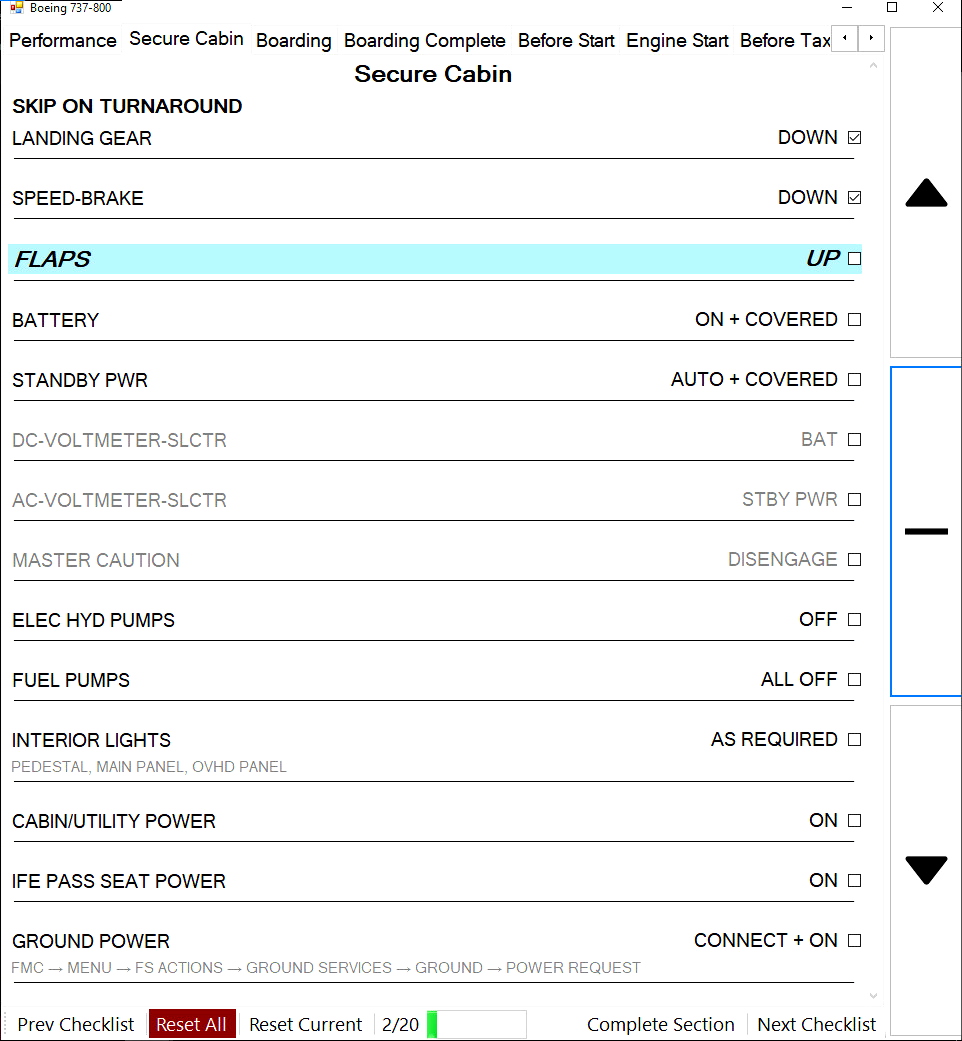Viewport: 962px width, 1041px height.
Task: Uncheck the SPEED-BRAKE DOWN checkbox
Action: (853, 197)
